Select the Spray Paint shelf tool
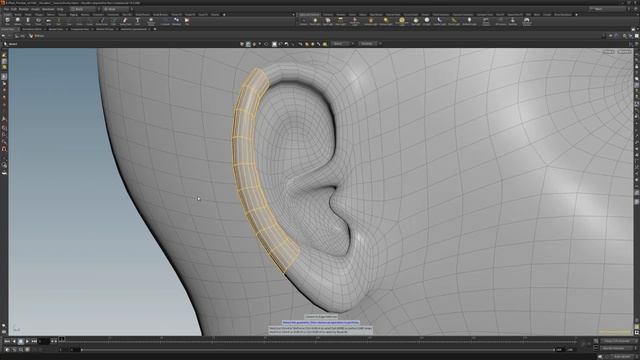This screenshot has width=640, height=360. [125, 21]
